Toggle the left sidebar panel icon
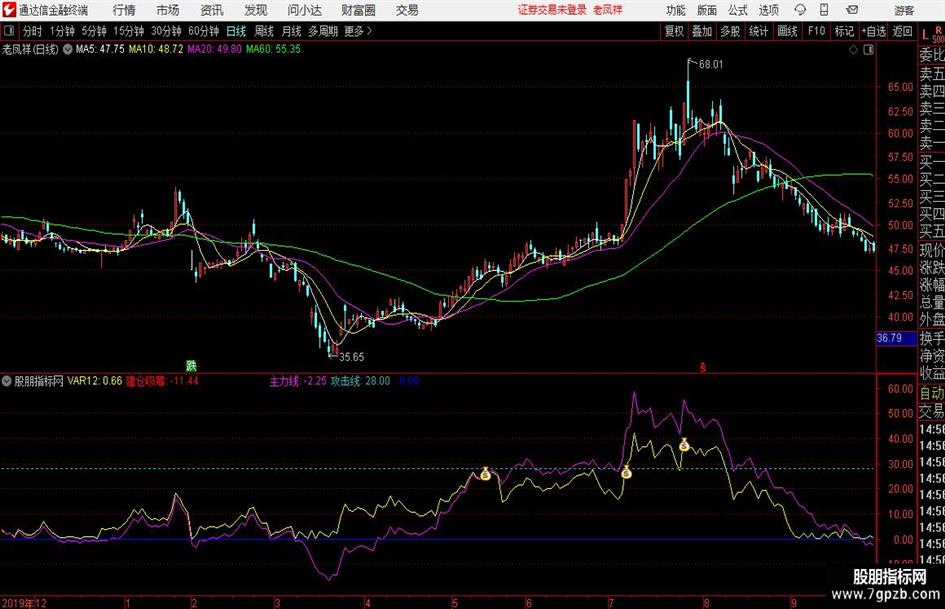 pos(9,31)
